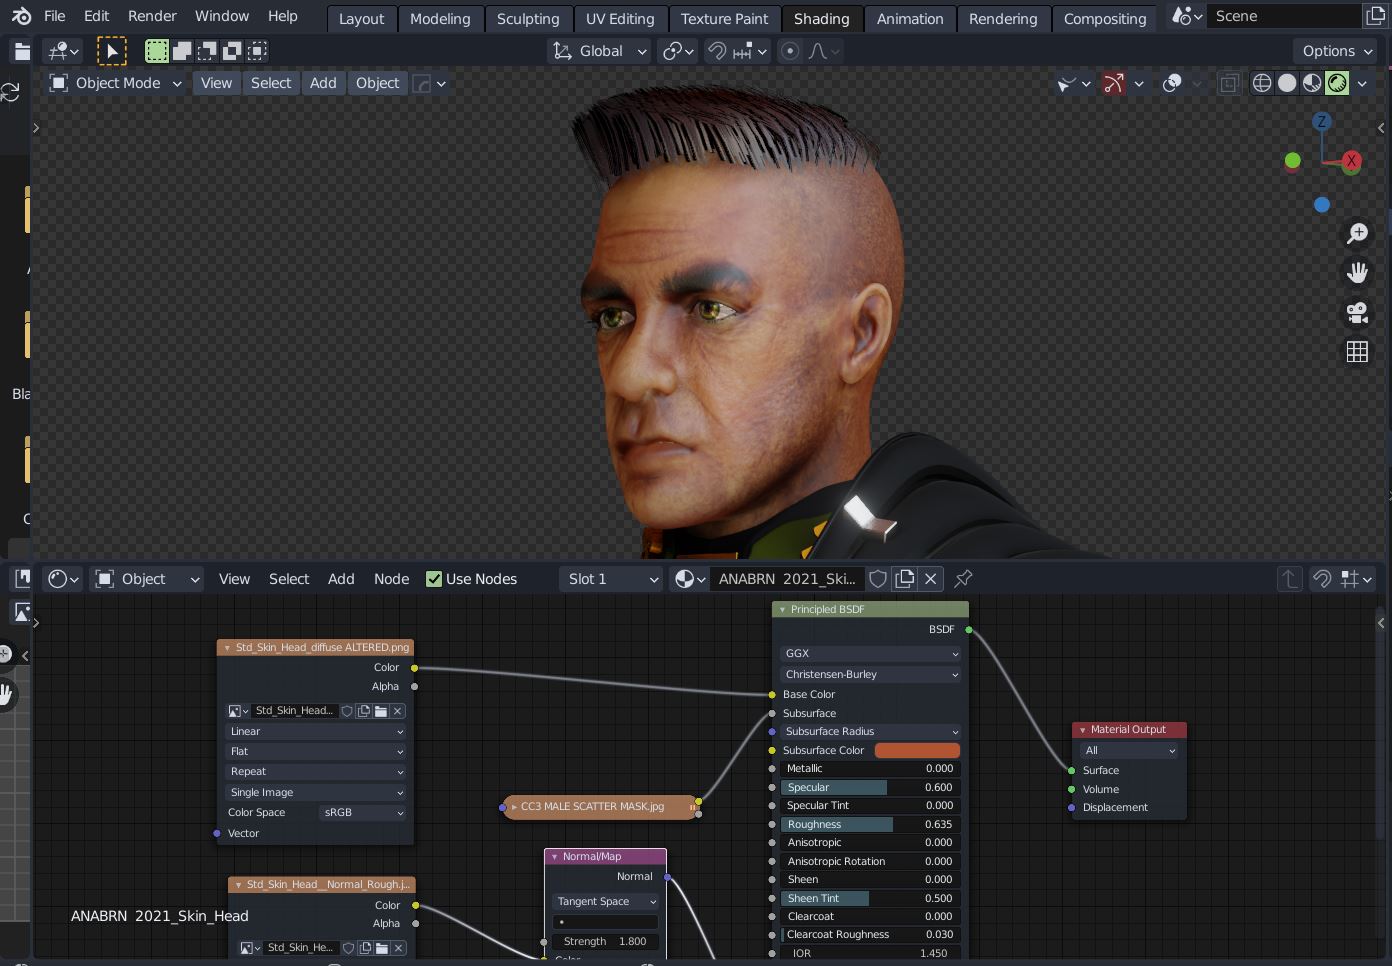The width and height of the screenshot is (1392, 966).
Task: Switch to Texture Paint workspace tab
Action: click(x=724, y=19)
